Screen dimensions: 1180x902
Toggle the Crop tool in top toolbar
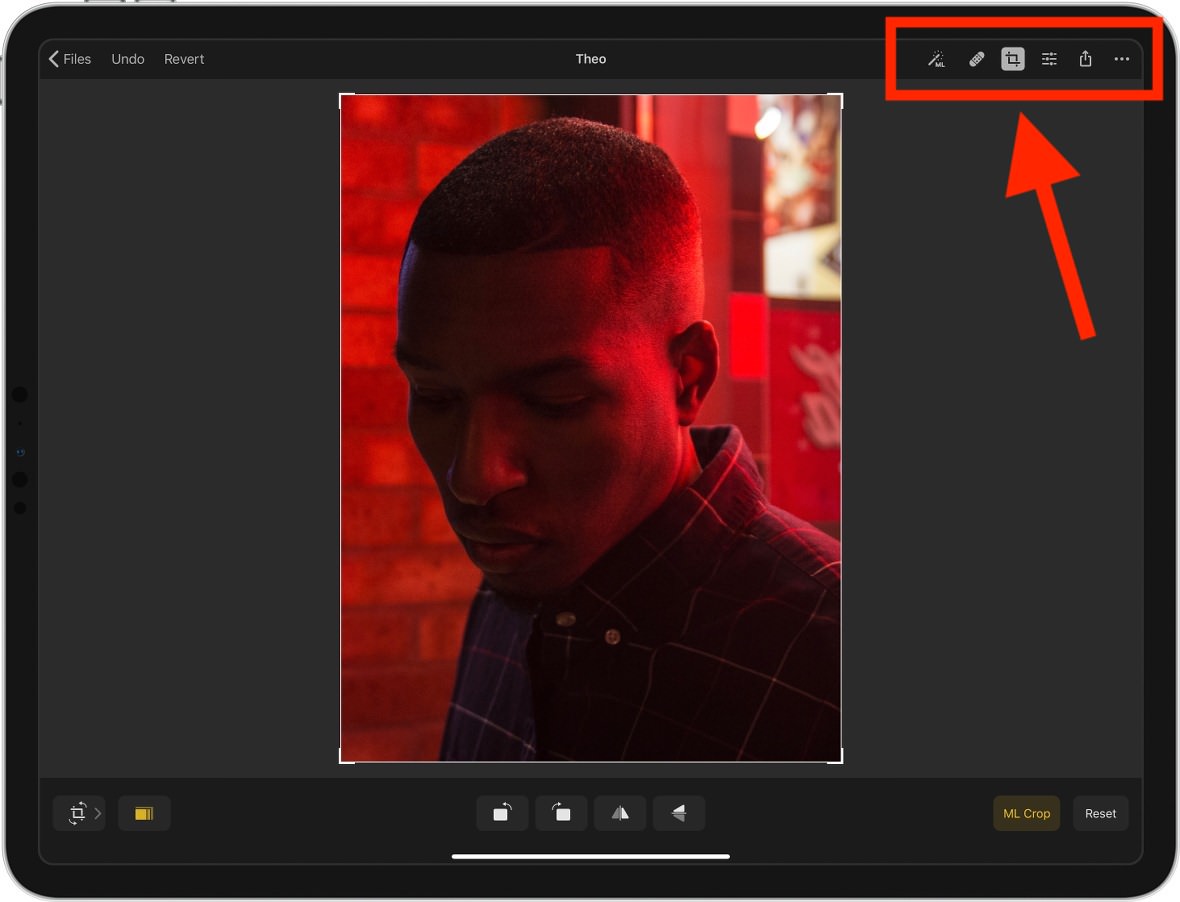1013,60
